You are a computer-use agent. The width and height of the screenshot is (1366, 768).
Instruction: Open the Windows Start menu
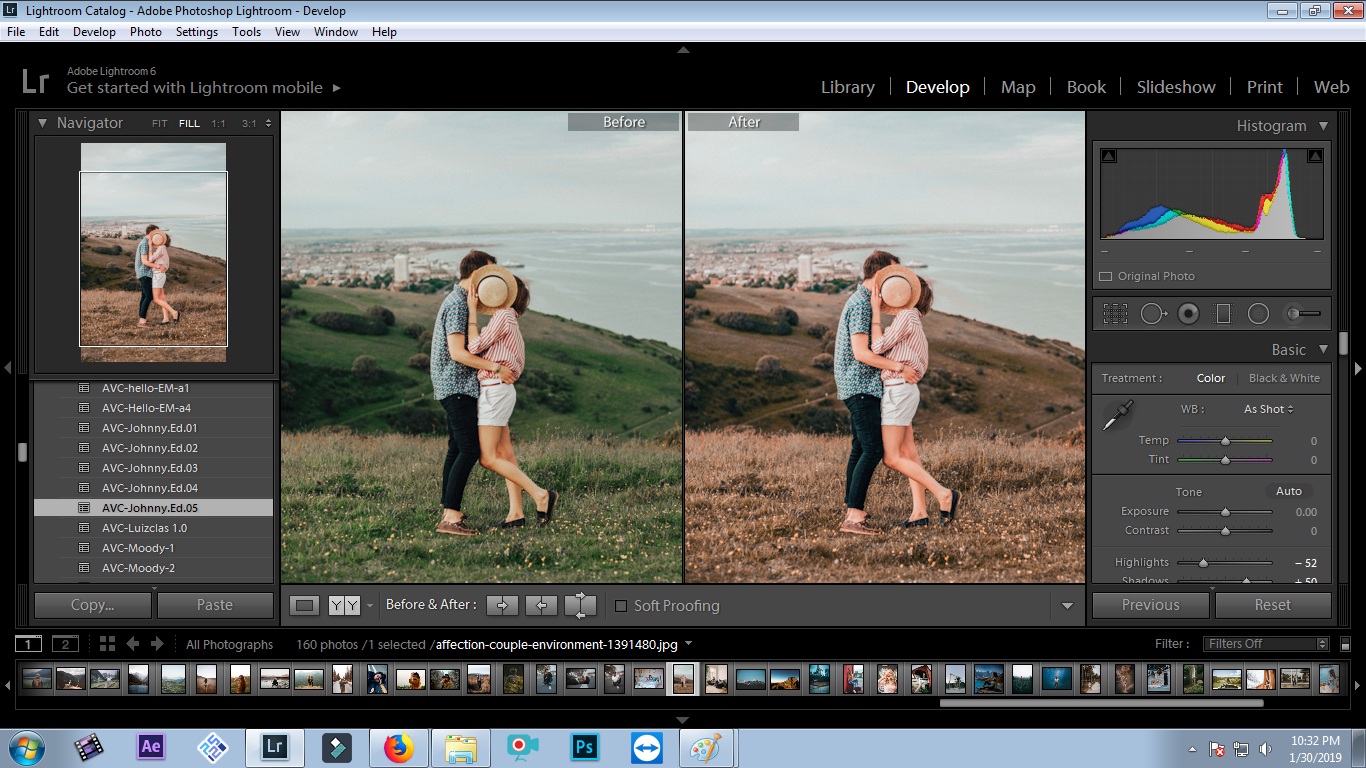click(27, 747)
